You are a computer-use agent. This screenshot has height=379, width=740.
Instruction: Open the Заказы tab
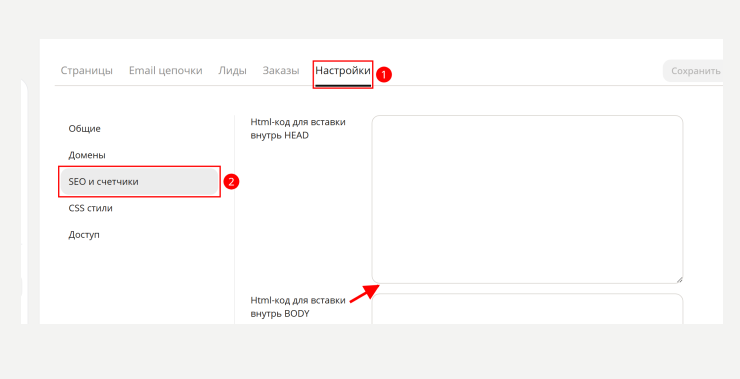(x=281, y=71)
